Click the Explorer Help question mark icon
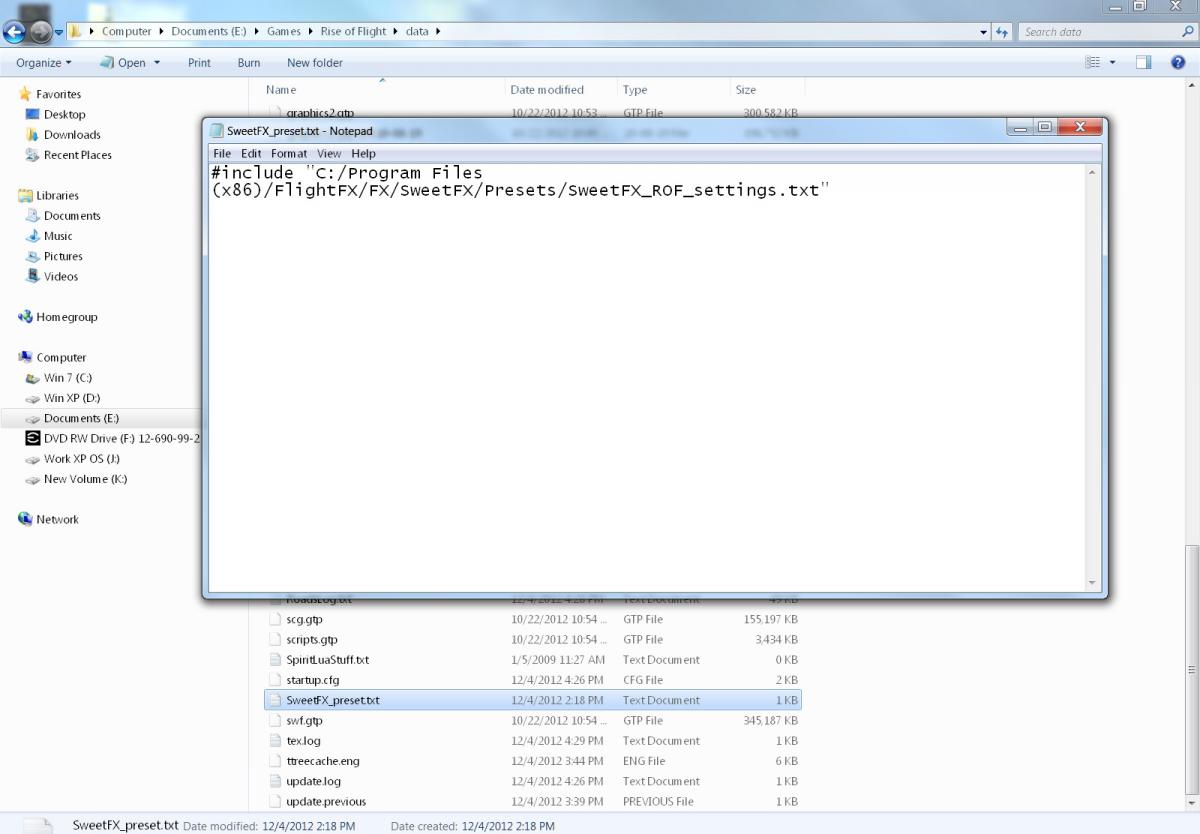Screen dimensions: 1200x834 (1178, 62)
